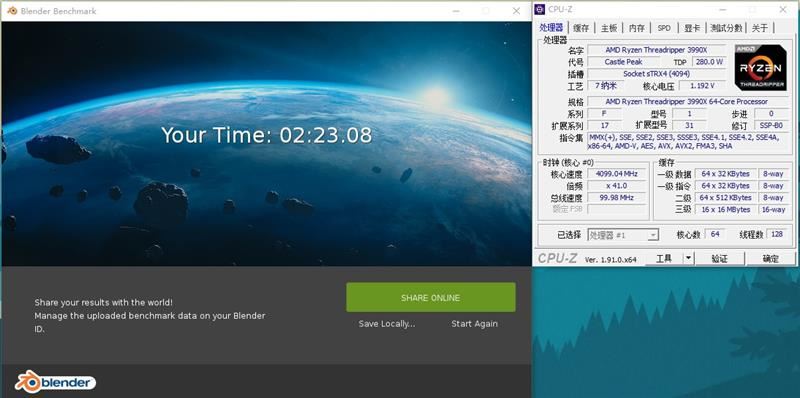
Task: Minimize the Blender Benchmark window
Action: click(x=456, y=11)
